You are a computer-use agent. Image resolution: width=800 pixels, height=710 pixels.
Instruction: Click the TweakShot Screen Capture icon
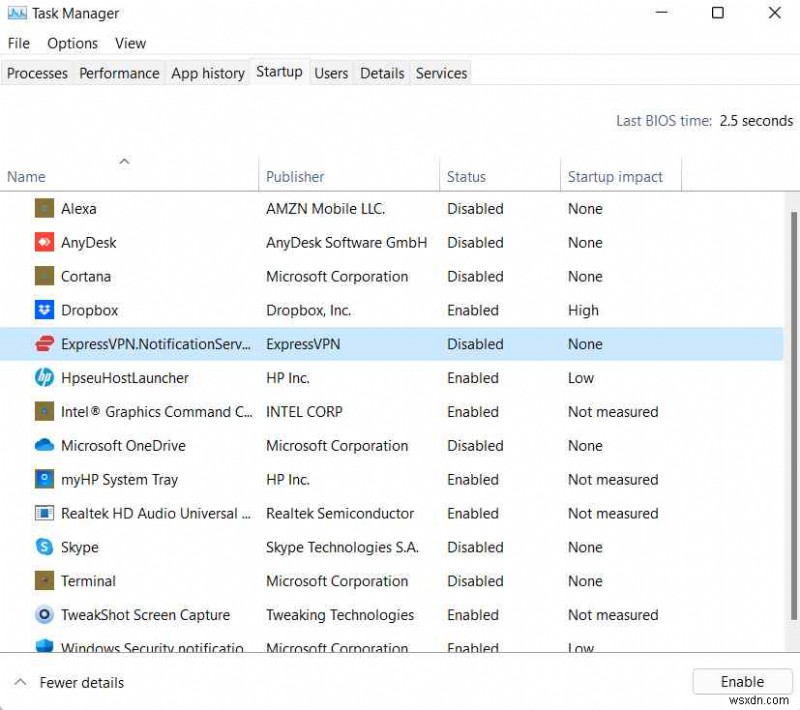click(x=44, y=615)
